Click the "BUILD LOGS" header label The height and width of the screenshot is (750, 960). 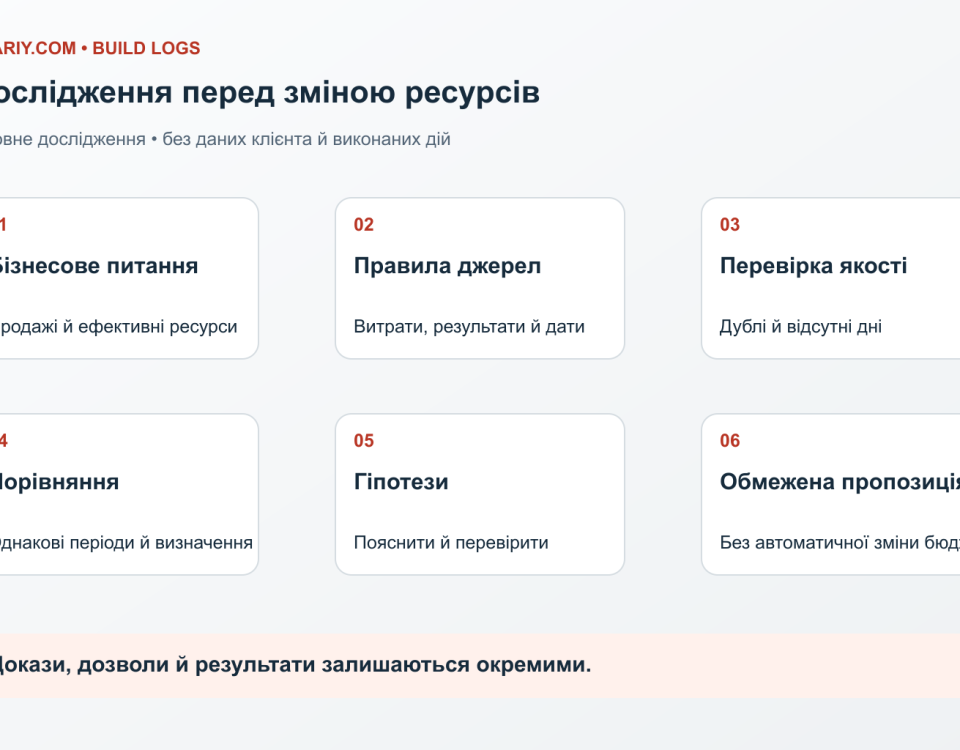click(x=146, y=48)
